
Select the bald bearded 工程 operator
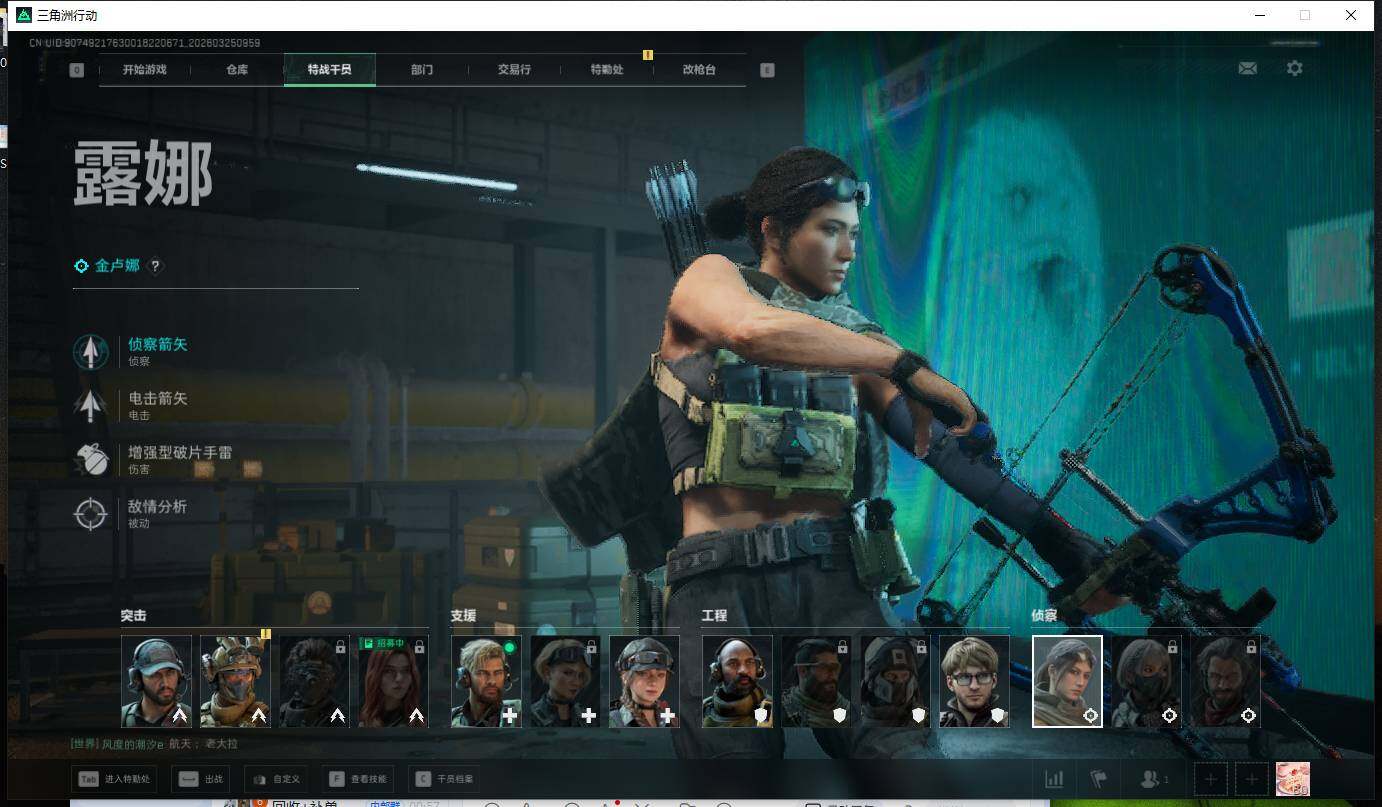pyautogui.click(x=737, y=681)
